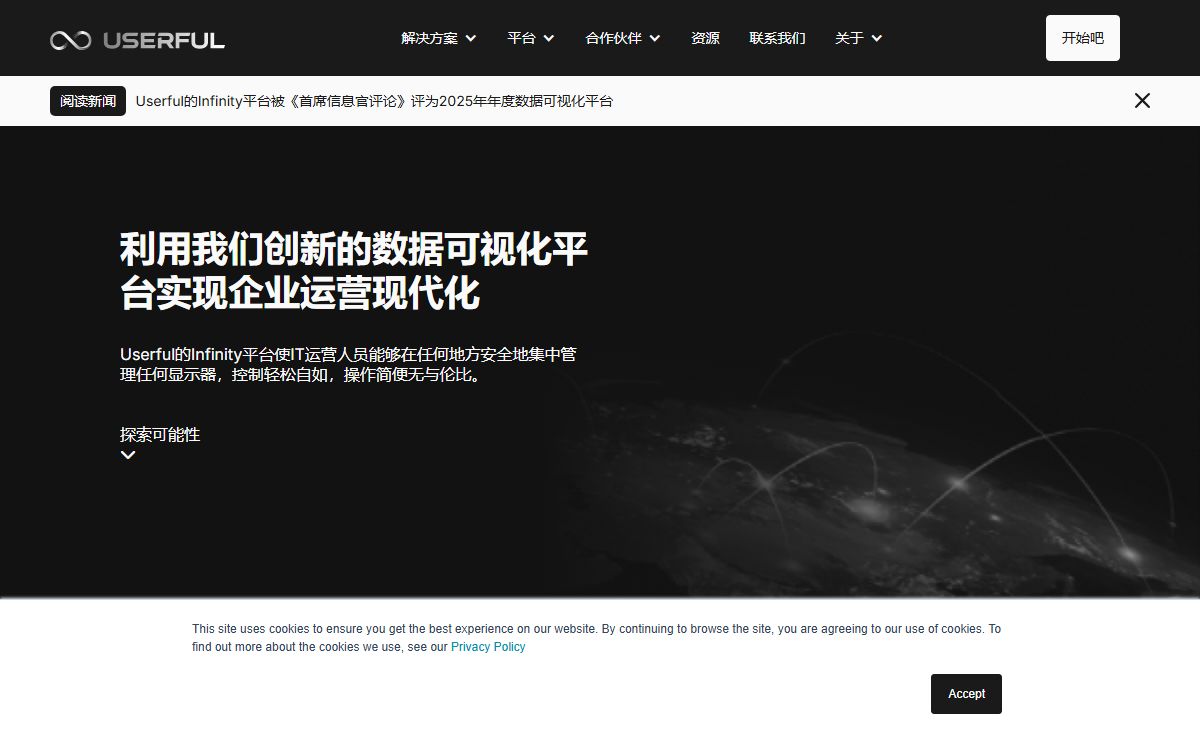The width and height of the screenshot is (1200, 740).
Task: Click the 阅读新闻 badge
Action: [x=88, y=101]
